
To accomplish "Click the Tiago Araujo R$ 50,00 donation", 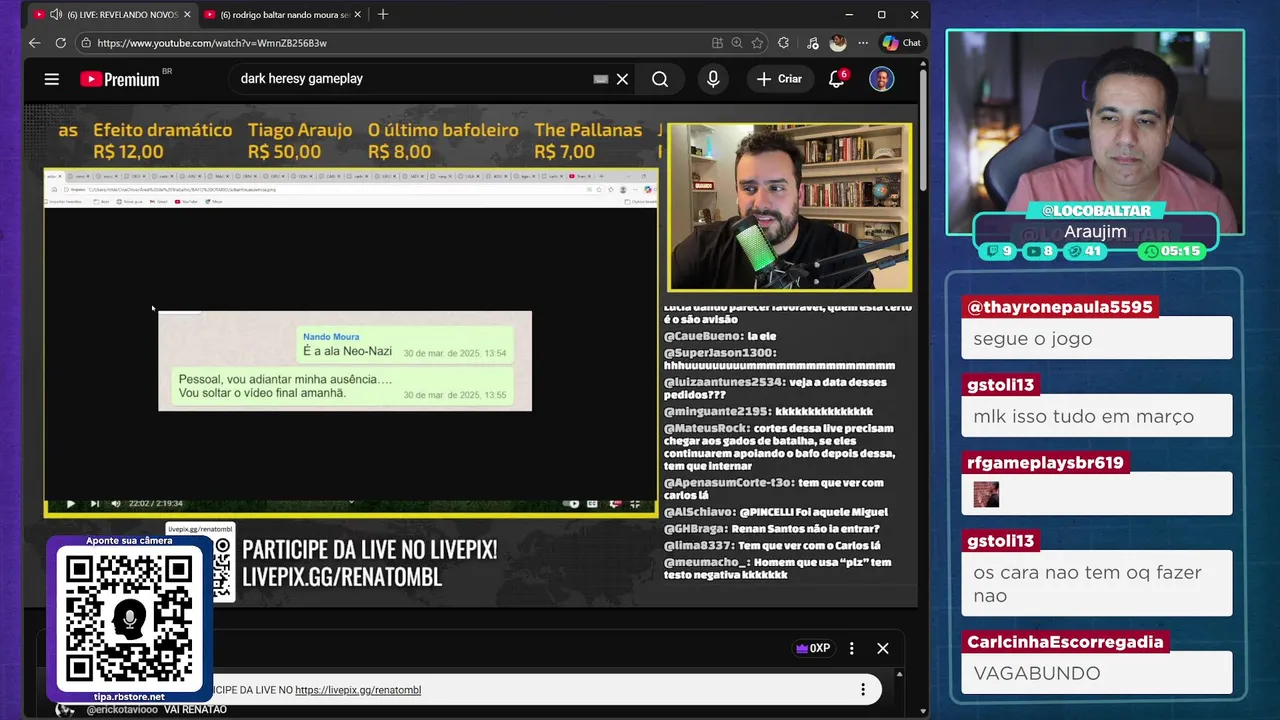I will point(300,141).
